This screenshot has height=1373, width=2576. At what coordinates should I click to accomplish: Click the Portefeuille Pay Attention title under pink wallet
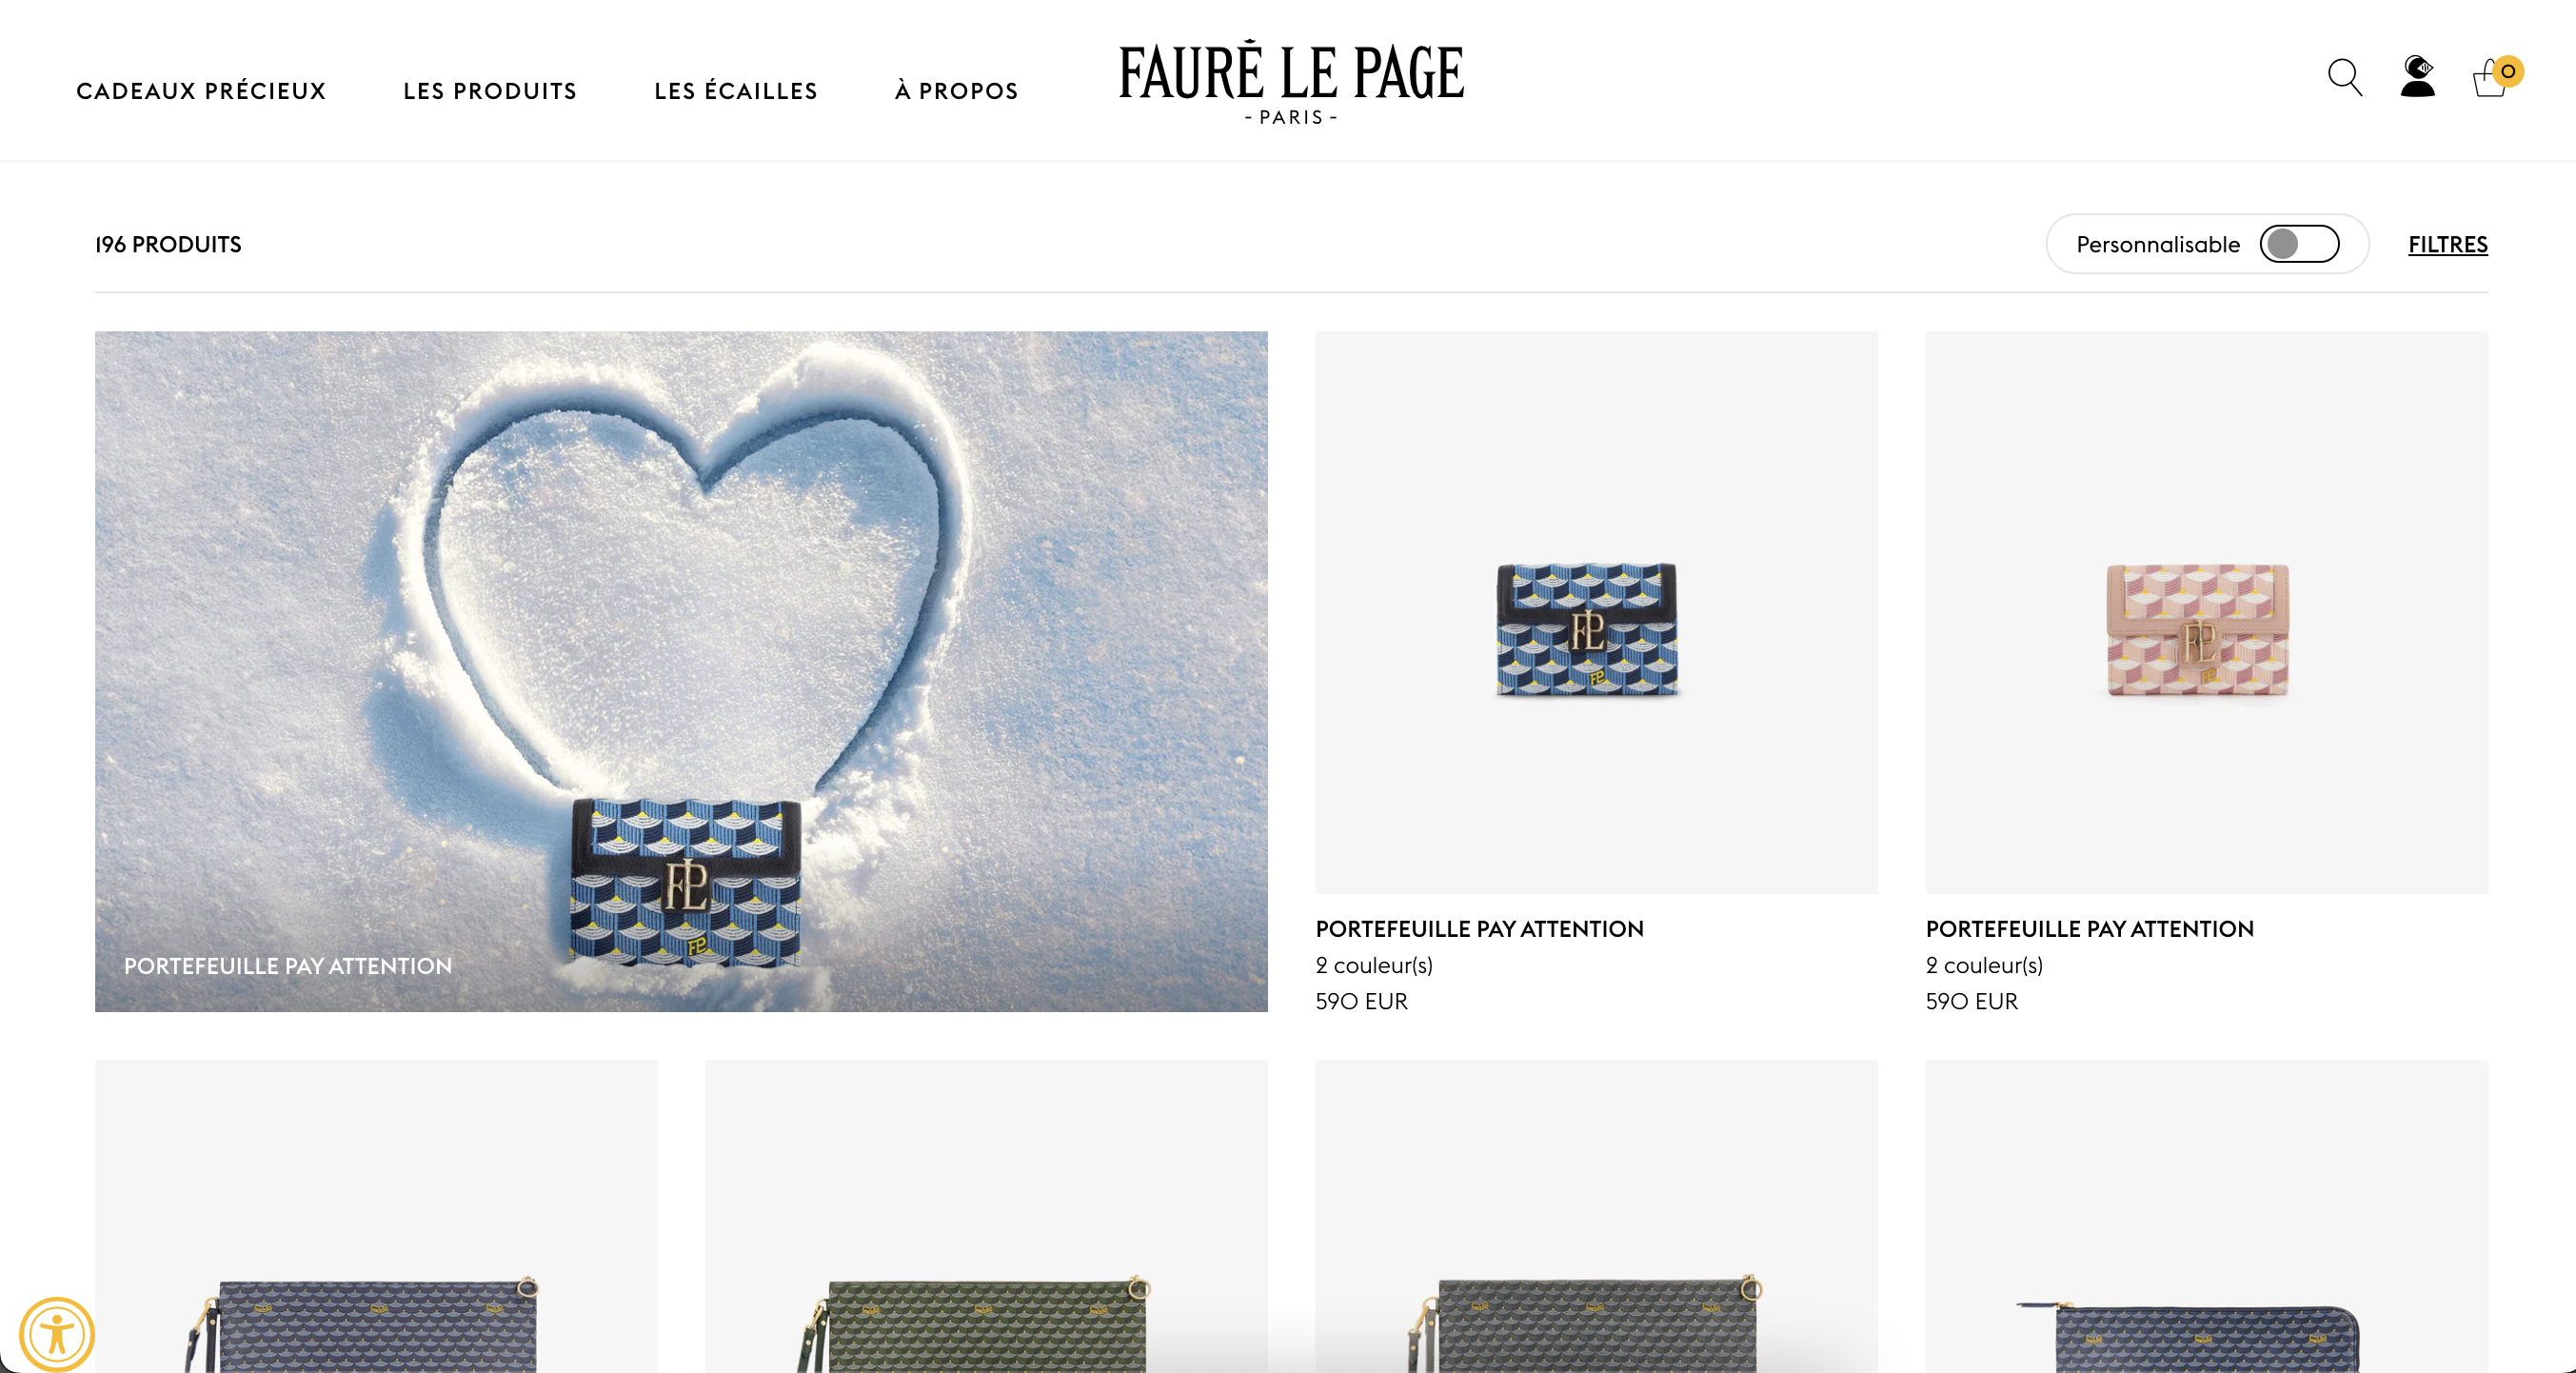pyautogui.click(x=2089, y=929)
